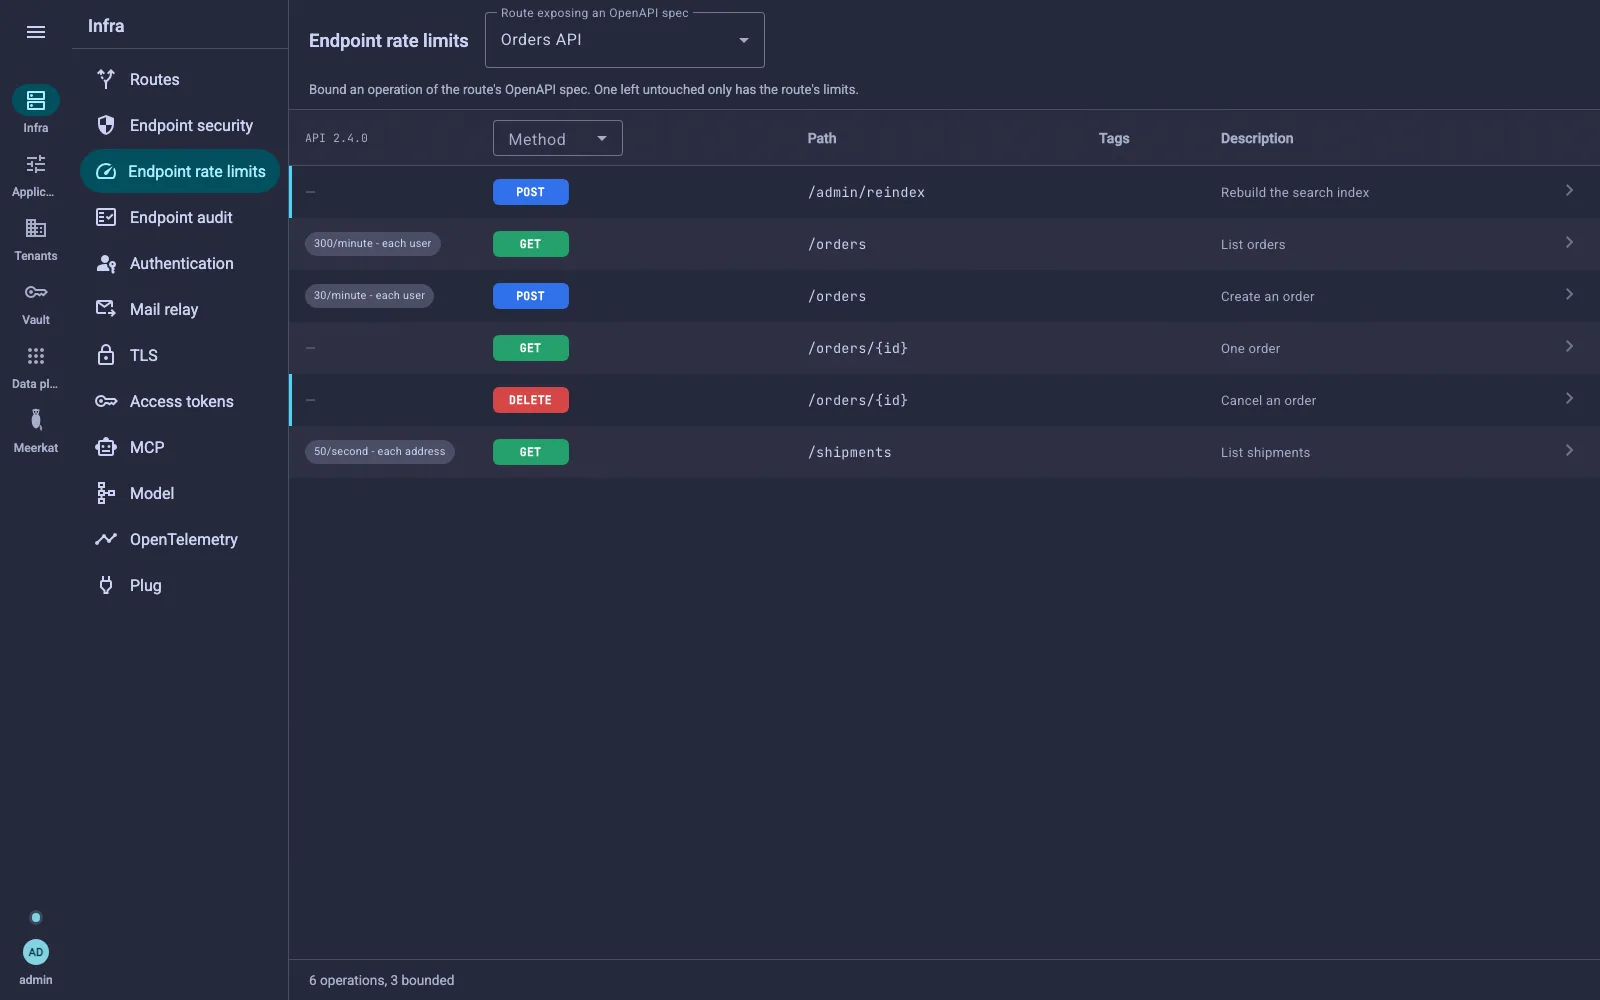Click the 30/minute each user limit chip
This screenshot has width=1600, height=1000.
pyautogui.click(x=369, y=296)
